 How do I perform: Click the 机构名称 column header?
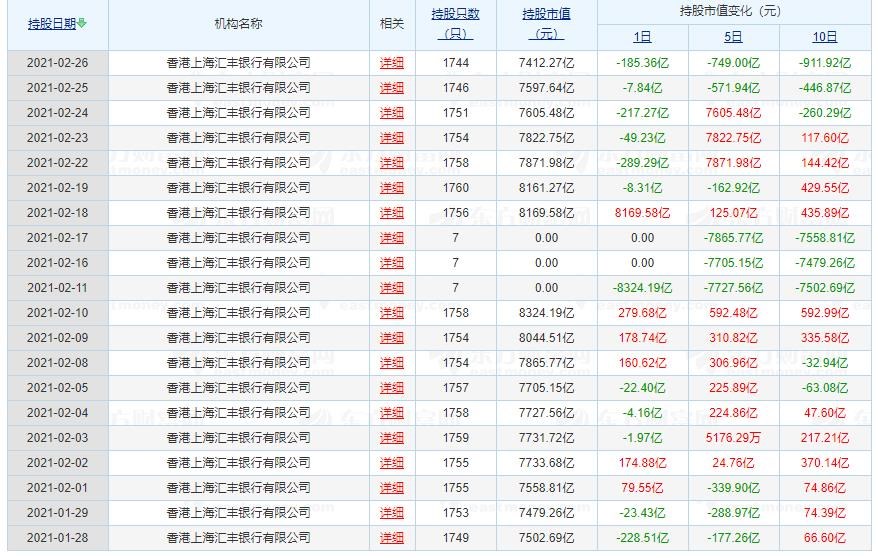(239, 24)
